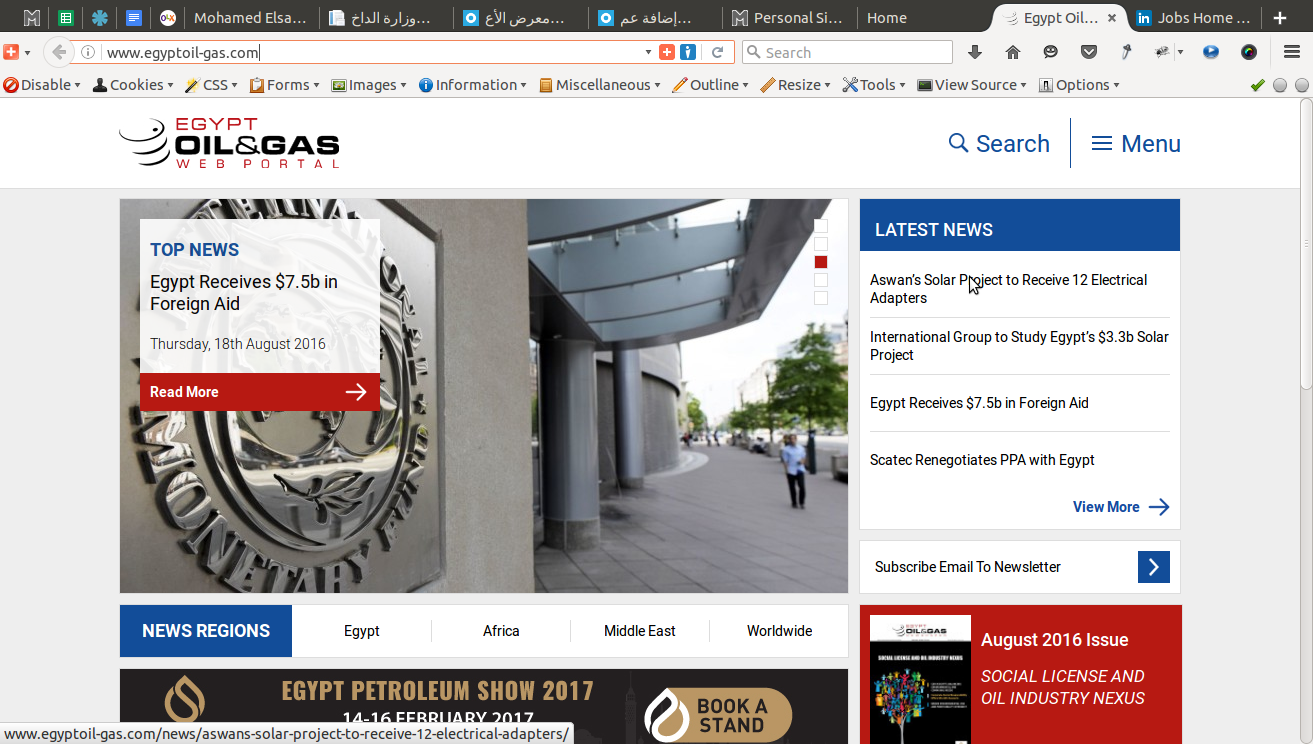Click Read More on top news
The image size is (1313, 744).
pos(260,392)
